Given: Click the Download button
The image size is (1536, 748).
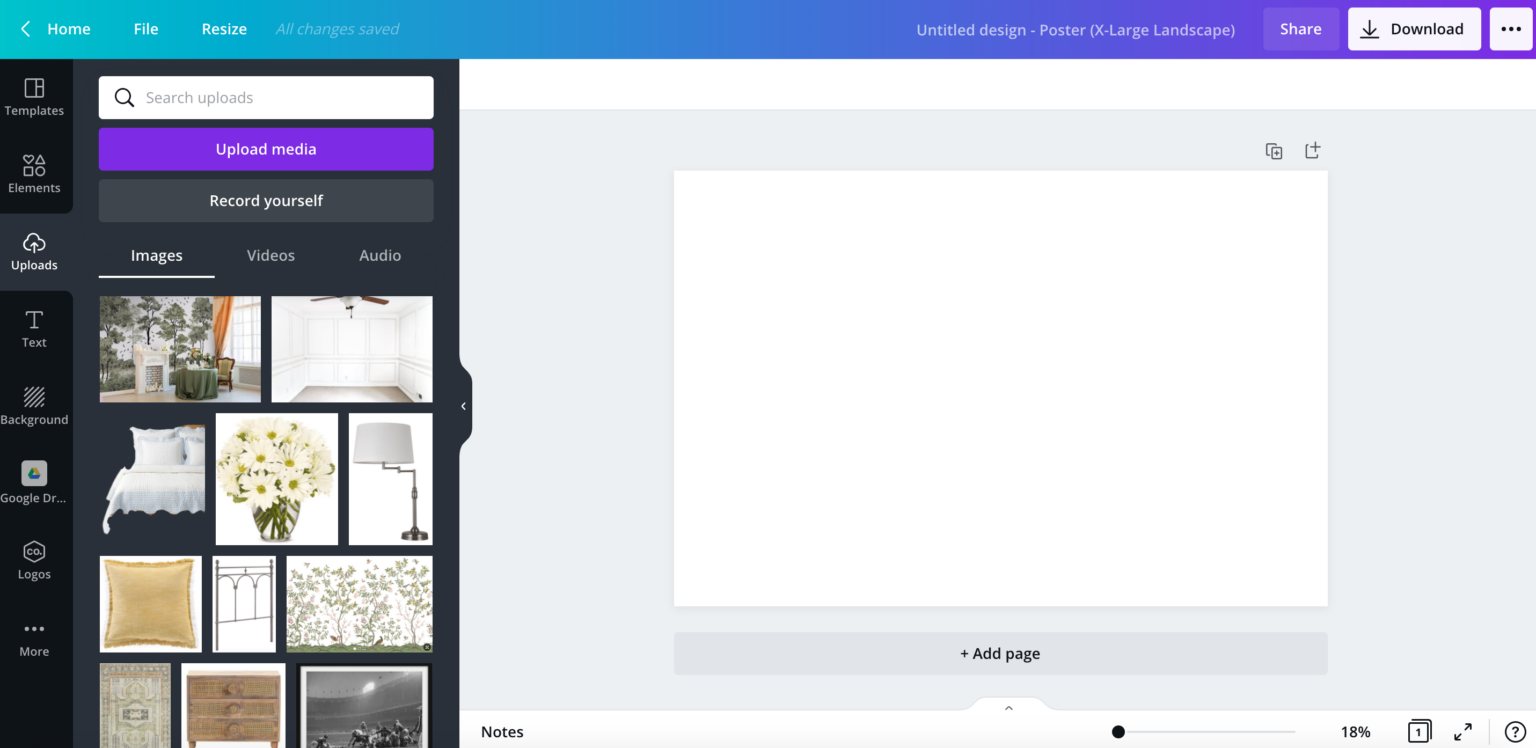Looking at the screenshot, I should (1413, 29).
